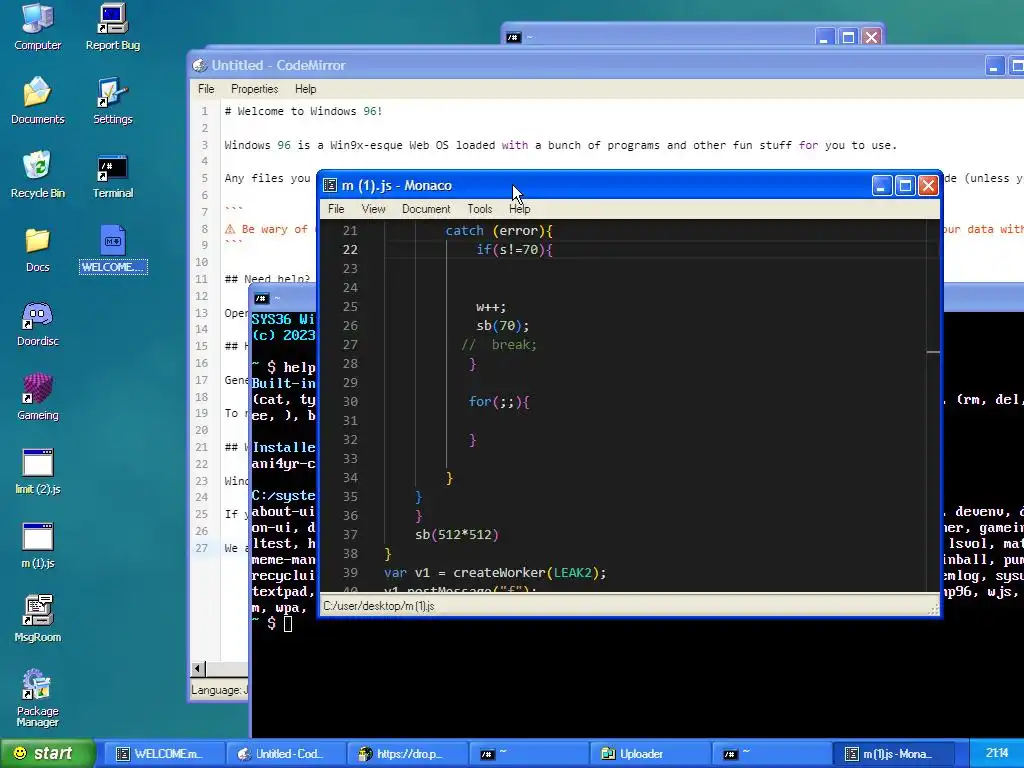Image resolution: width=1024 pixels, height=768 pixels.
Task: Switch to first terminal taskbar item
Action: [x=530, y=754]
